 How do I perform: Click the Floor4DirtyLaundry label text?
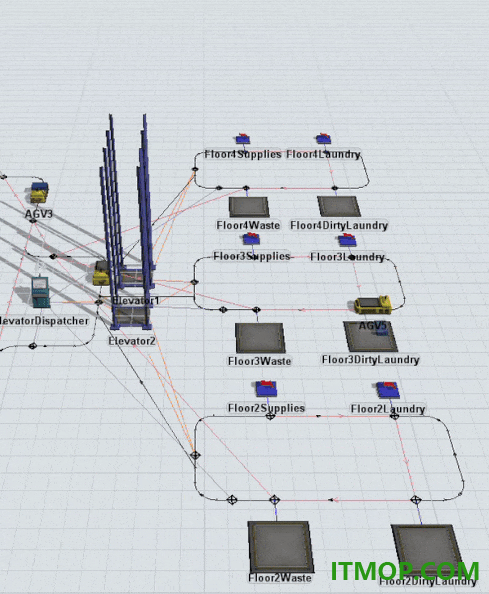pos(339,225)
